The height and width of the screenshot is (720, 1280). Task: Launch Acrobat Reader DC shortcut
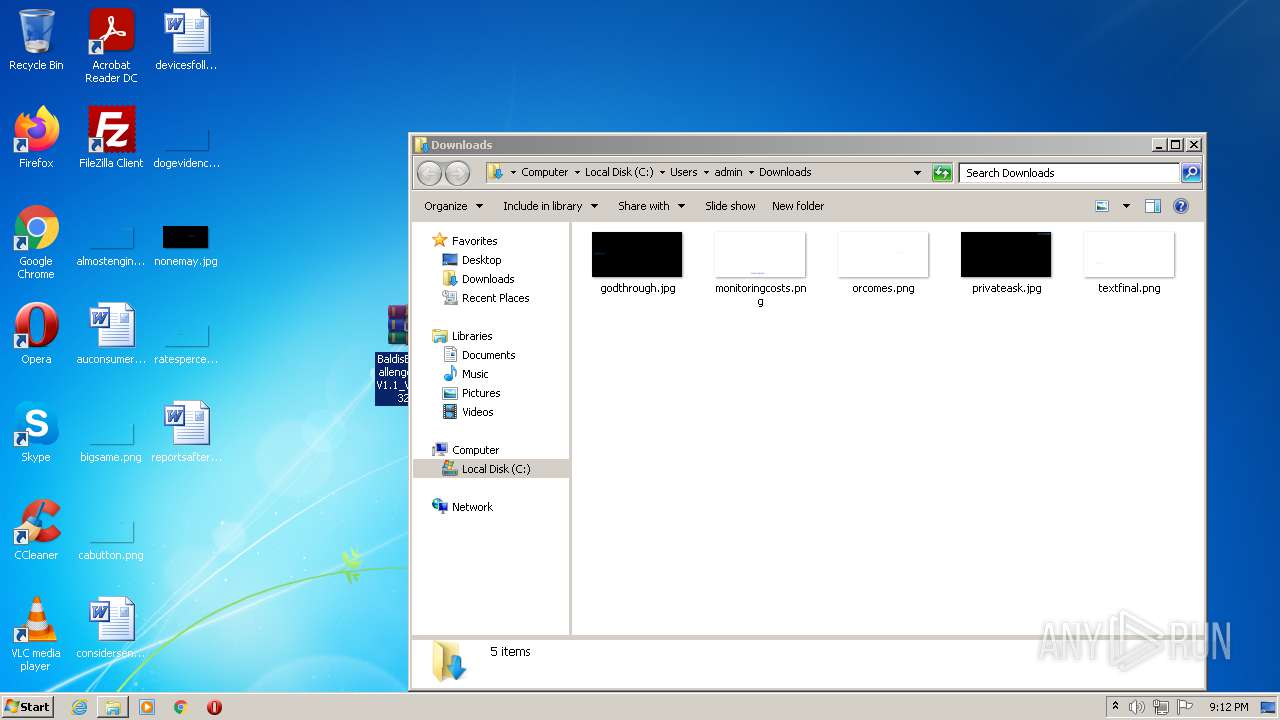pyautogui.click(x=111, y=46)
